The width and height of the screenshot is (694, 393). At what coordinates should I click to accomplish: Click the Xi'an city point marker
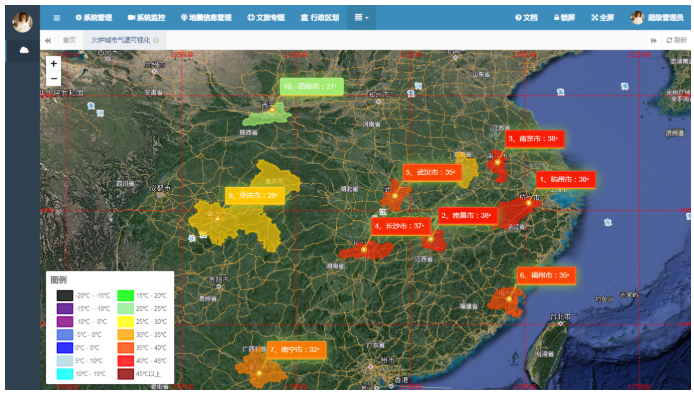[x=272, y=110]
